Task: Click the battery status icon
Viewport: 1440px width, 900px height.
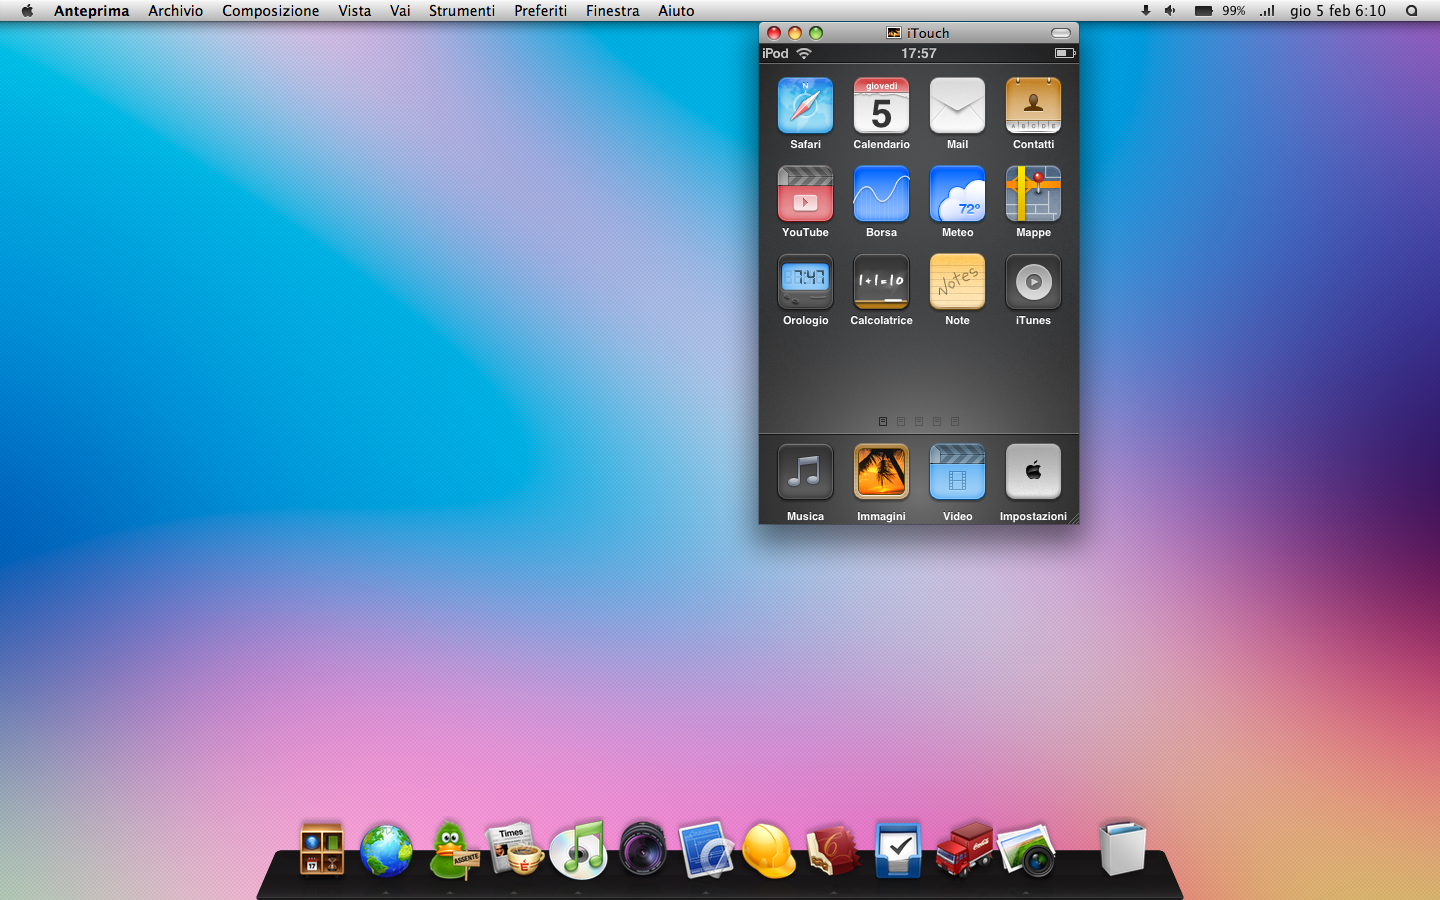Action: (1204, 11)
